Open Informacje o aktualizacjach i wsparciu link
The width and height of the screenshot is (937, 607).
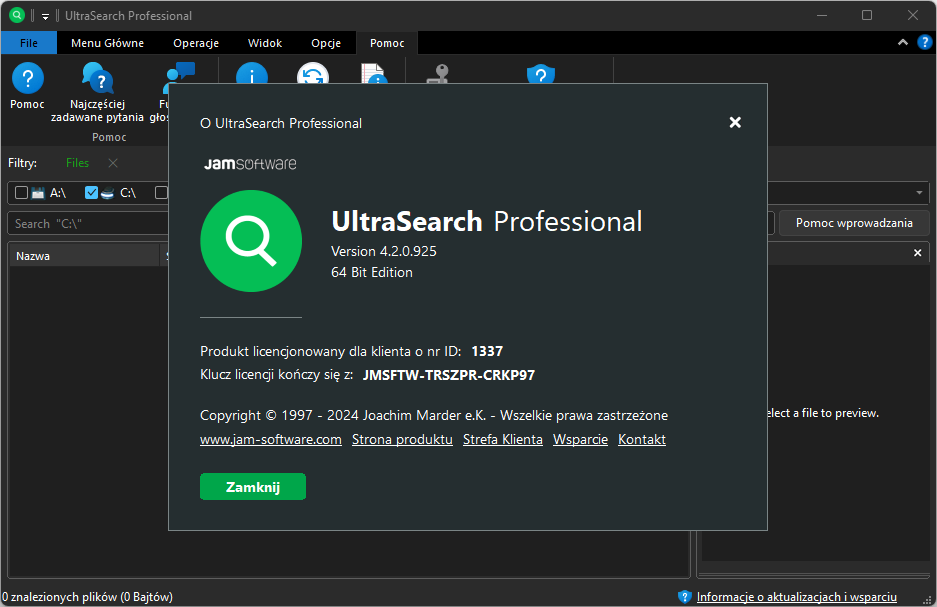(x=797, y=597)
